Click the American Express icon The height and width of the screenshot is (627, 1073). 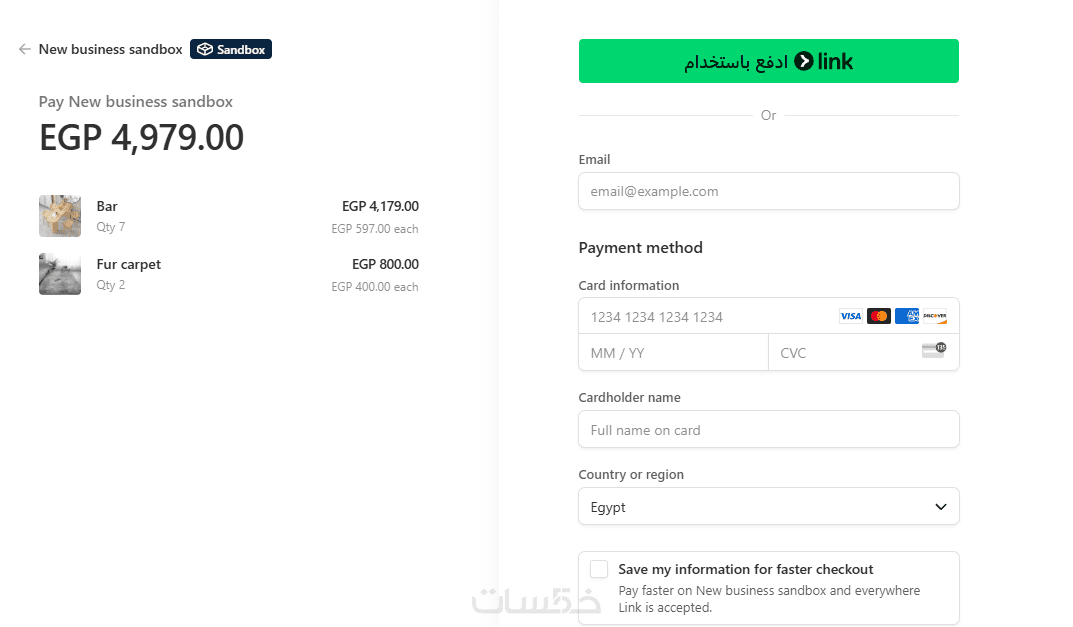pyautogui.click(x=907, y=316)
